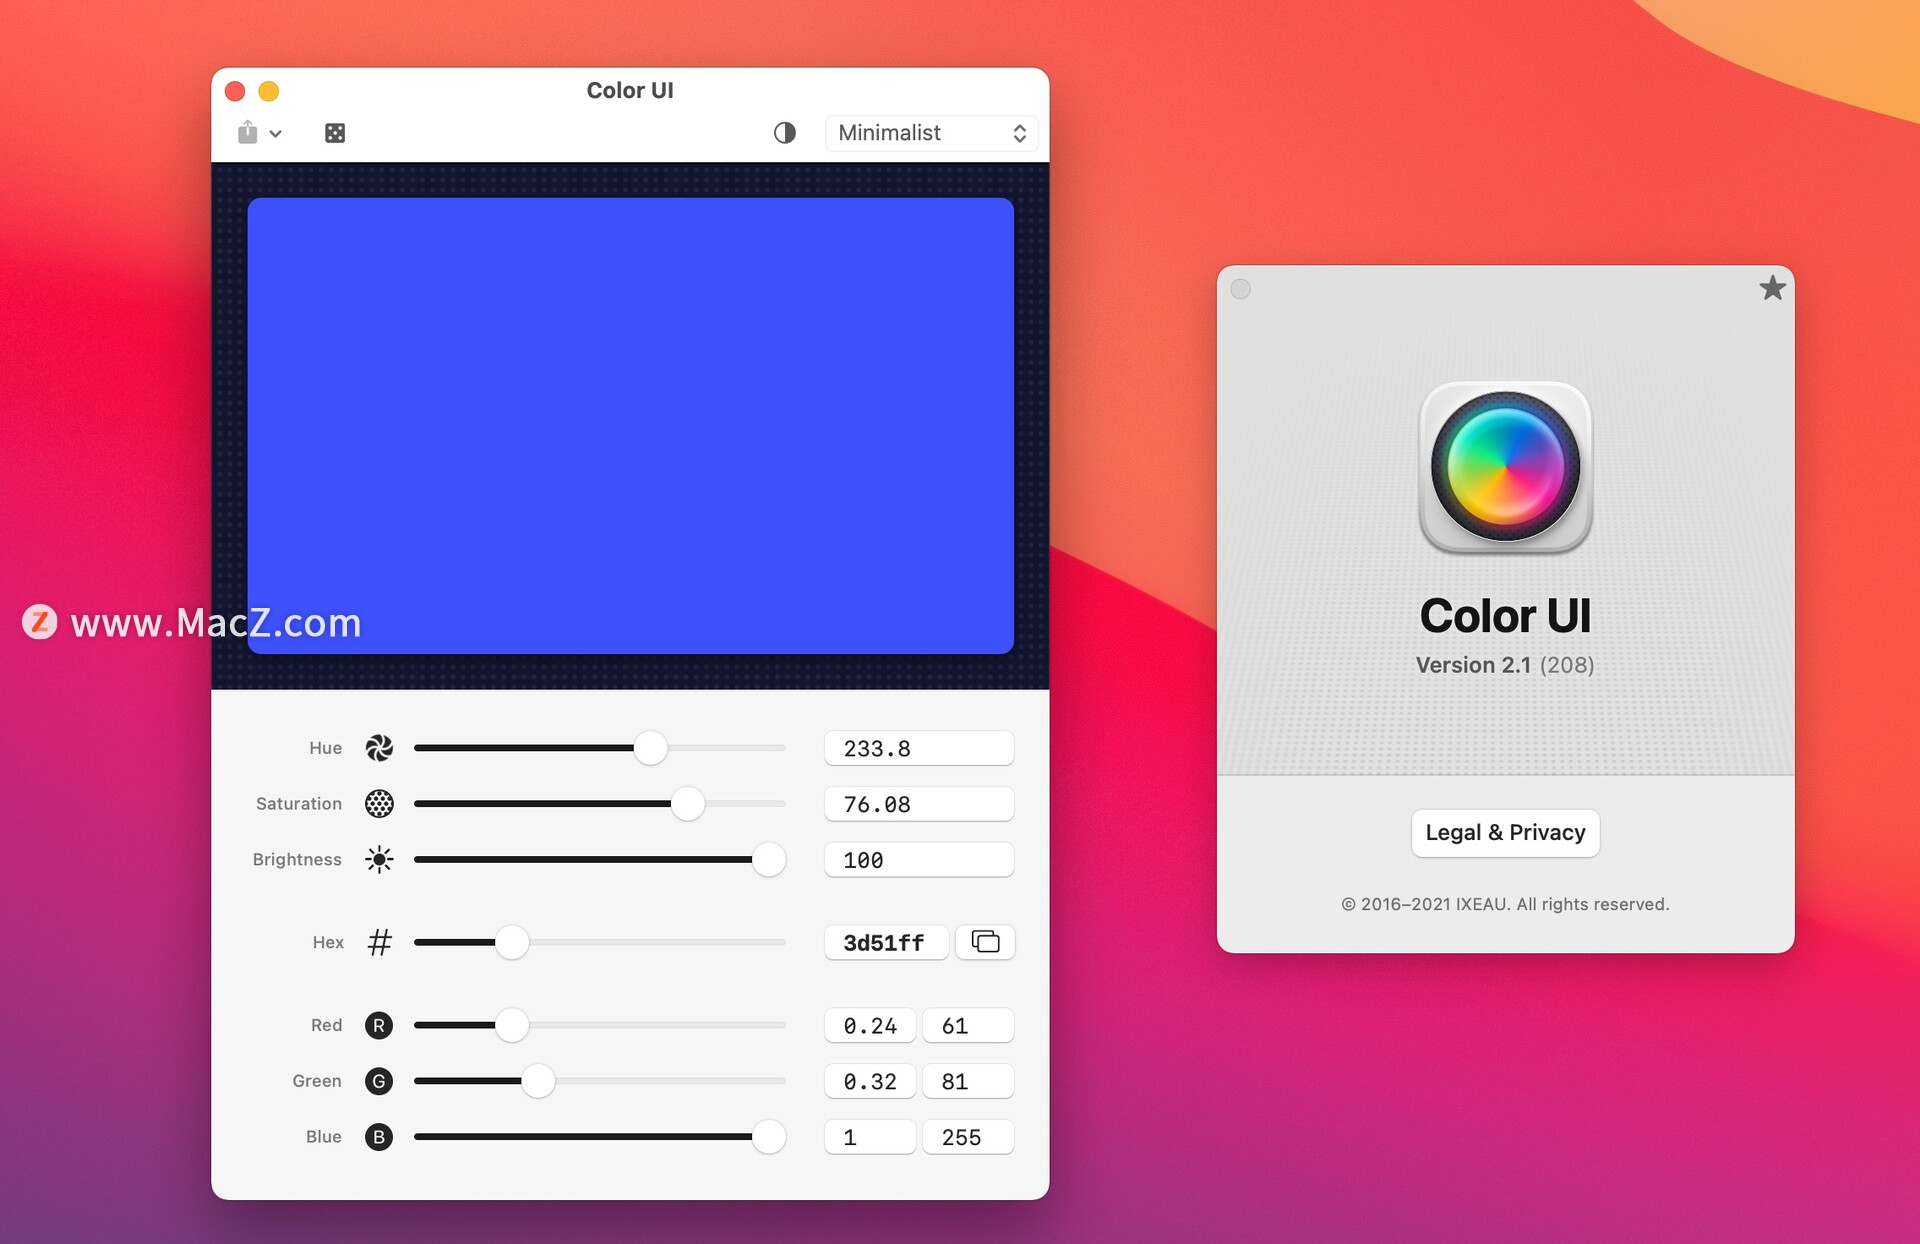This screenshot has width=1920, height=1244.
Task: Close the About window with gray button
Action: tap(1241, 289)
